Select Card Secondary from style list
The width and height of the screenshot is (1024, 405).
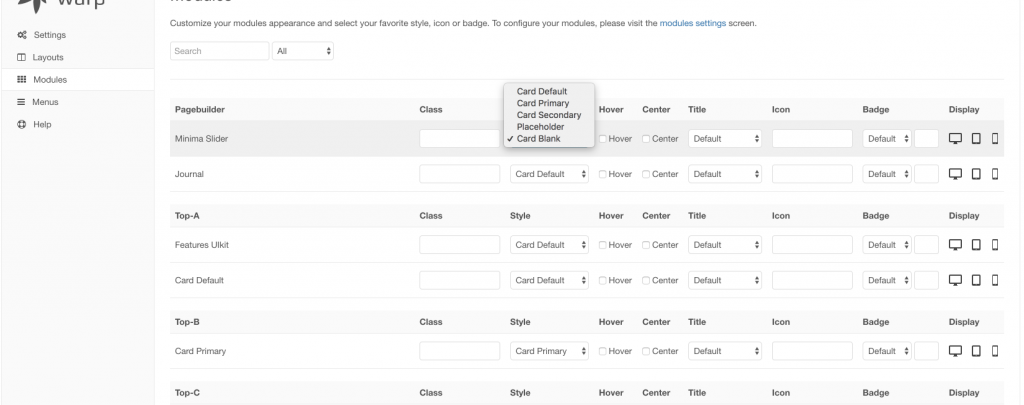(548, 115)
